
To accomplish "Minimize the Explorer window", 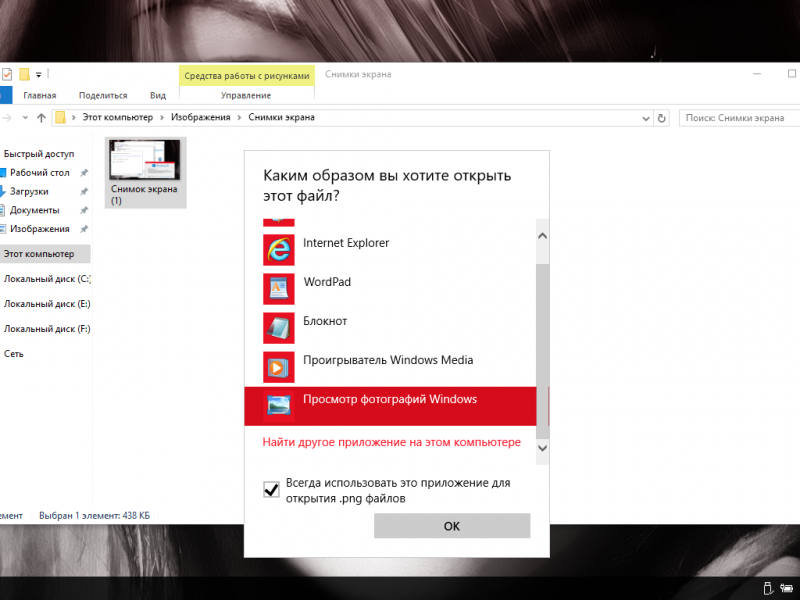I will pos(757,74).
